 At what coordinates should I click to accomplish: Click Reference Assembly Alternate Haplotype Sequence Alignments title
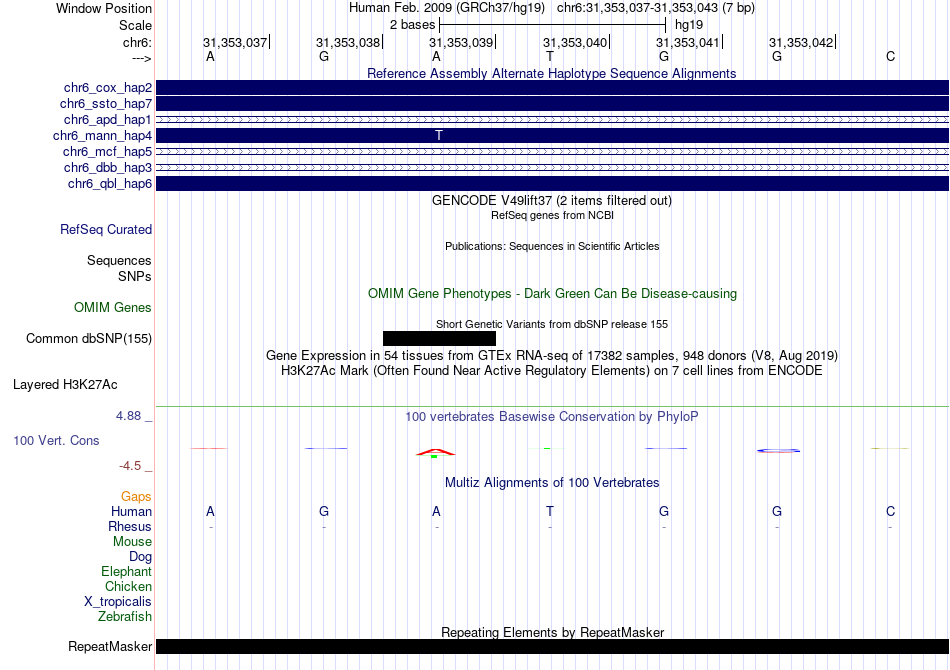click(551, 73)
